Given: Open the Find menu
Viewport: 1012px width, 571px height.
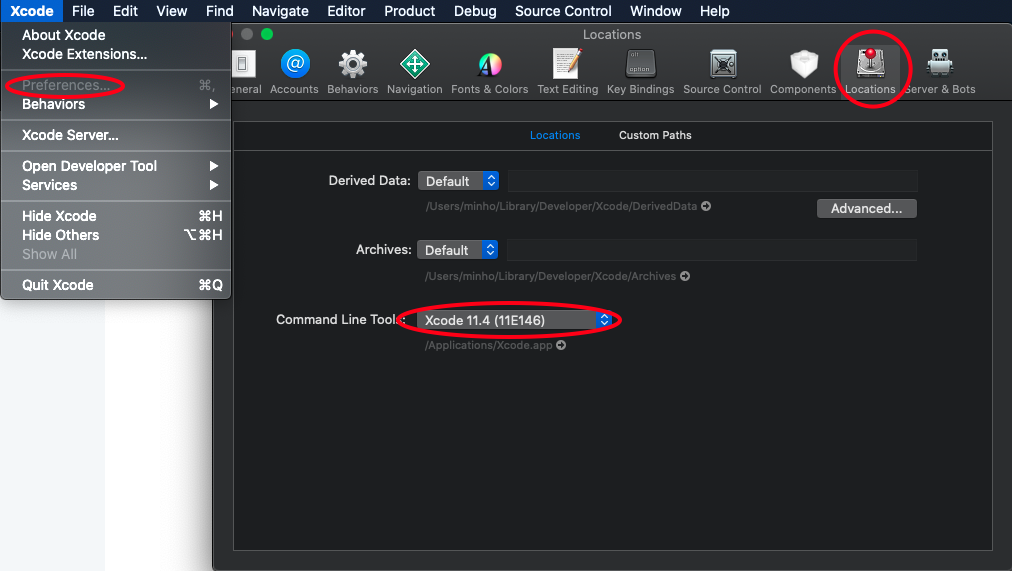Looking at the screenshot, I should (x=219, y=11).
